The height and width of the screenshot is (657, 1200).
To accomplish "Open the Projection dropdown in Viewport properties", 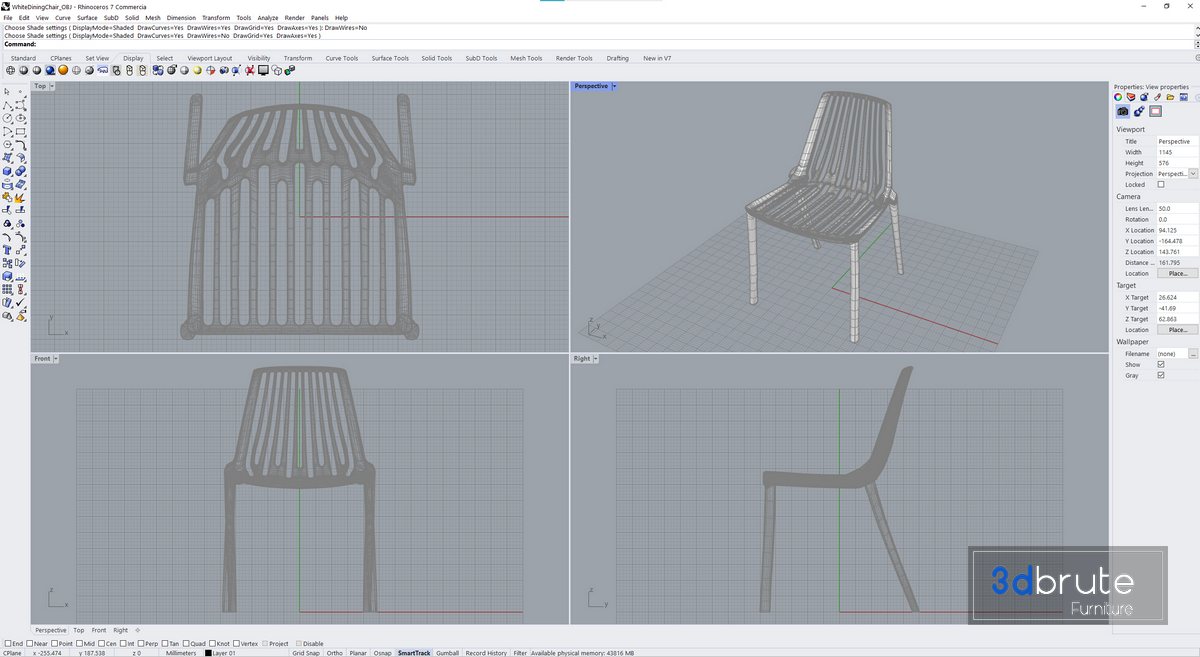I will [x=1193, y=174].
